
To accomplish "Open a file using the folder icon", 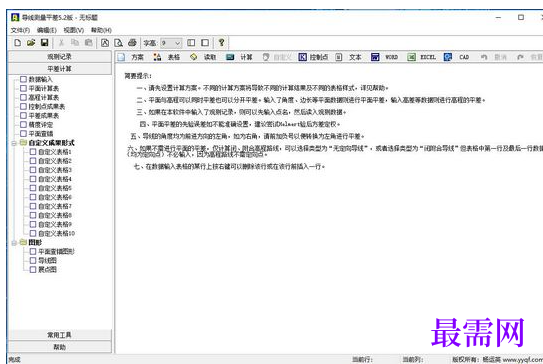I will [x=31, y=43].
